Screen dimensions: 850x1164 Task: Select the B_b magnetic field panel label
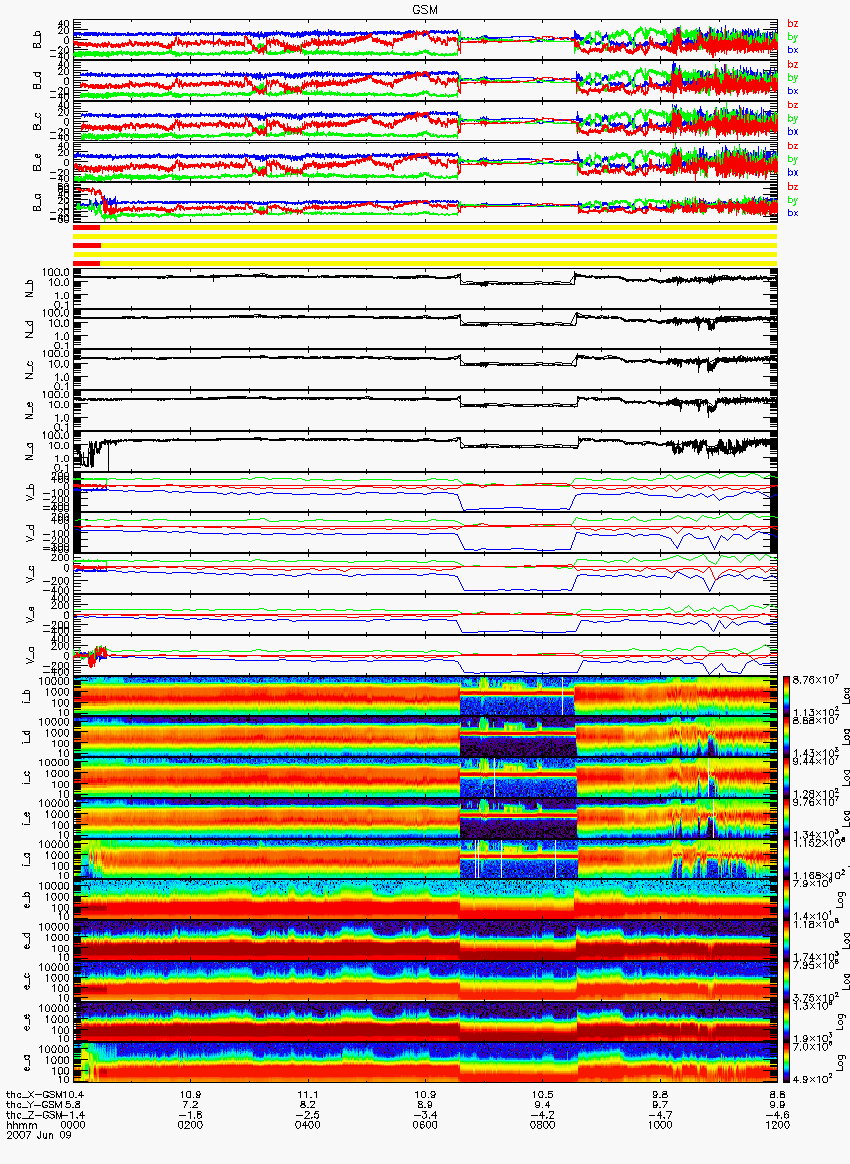click(x=38, y=41)
